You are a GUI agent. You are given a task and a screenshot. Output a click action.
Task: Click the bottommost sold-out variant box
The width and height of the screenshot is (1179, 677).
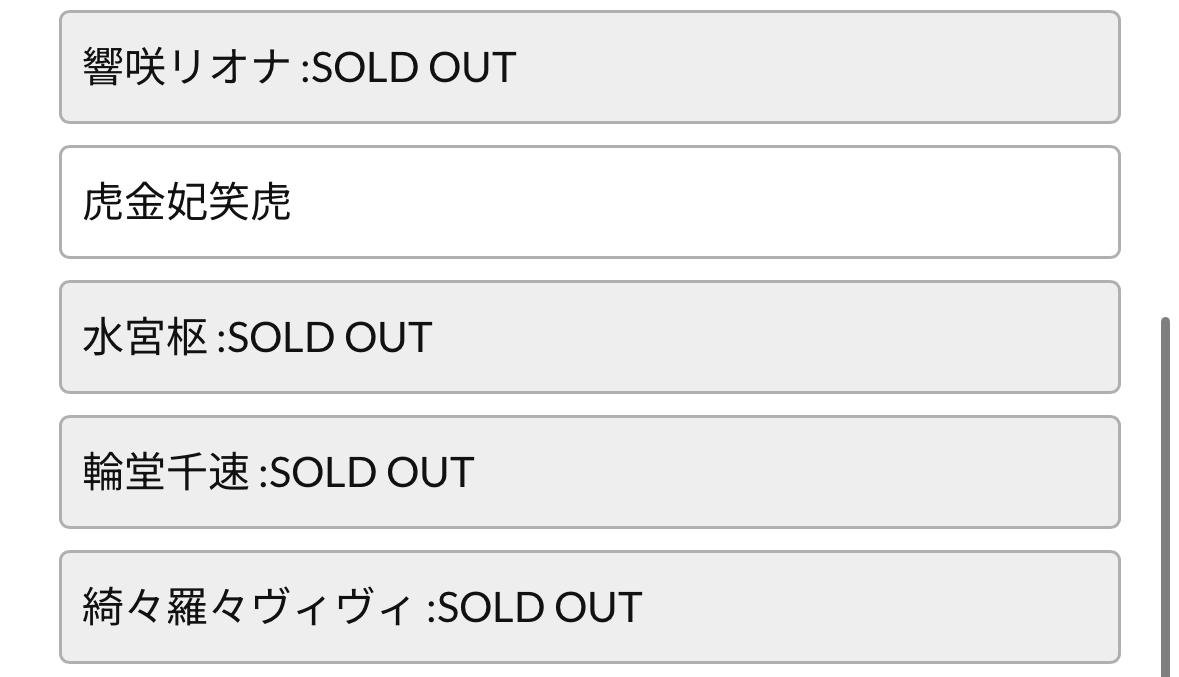589,607
